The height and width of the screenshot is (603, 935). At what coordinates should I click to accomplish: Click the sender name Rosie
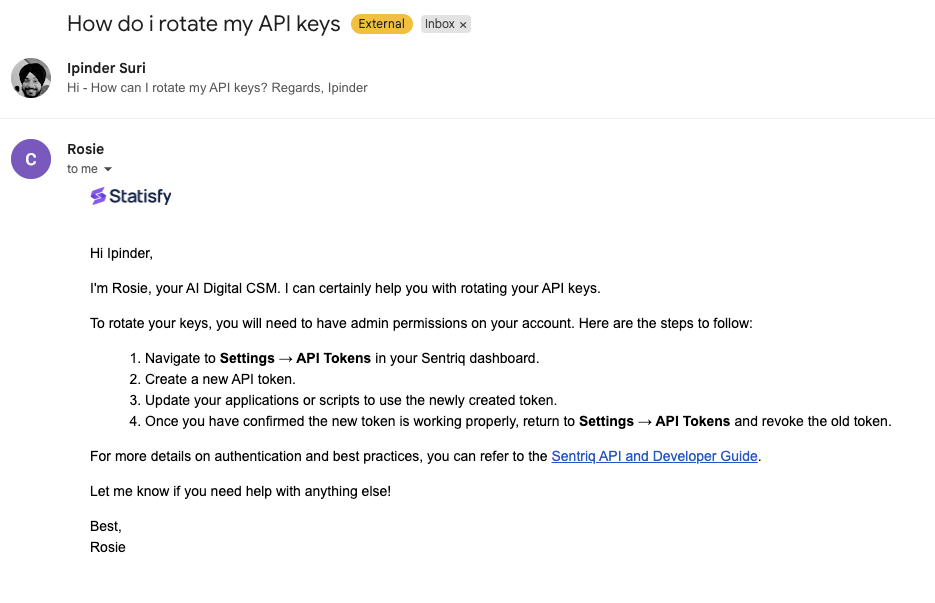click(x=85, y=149)
